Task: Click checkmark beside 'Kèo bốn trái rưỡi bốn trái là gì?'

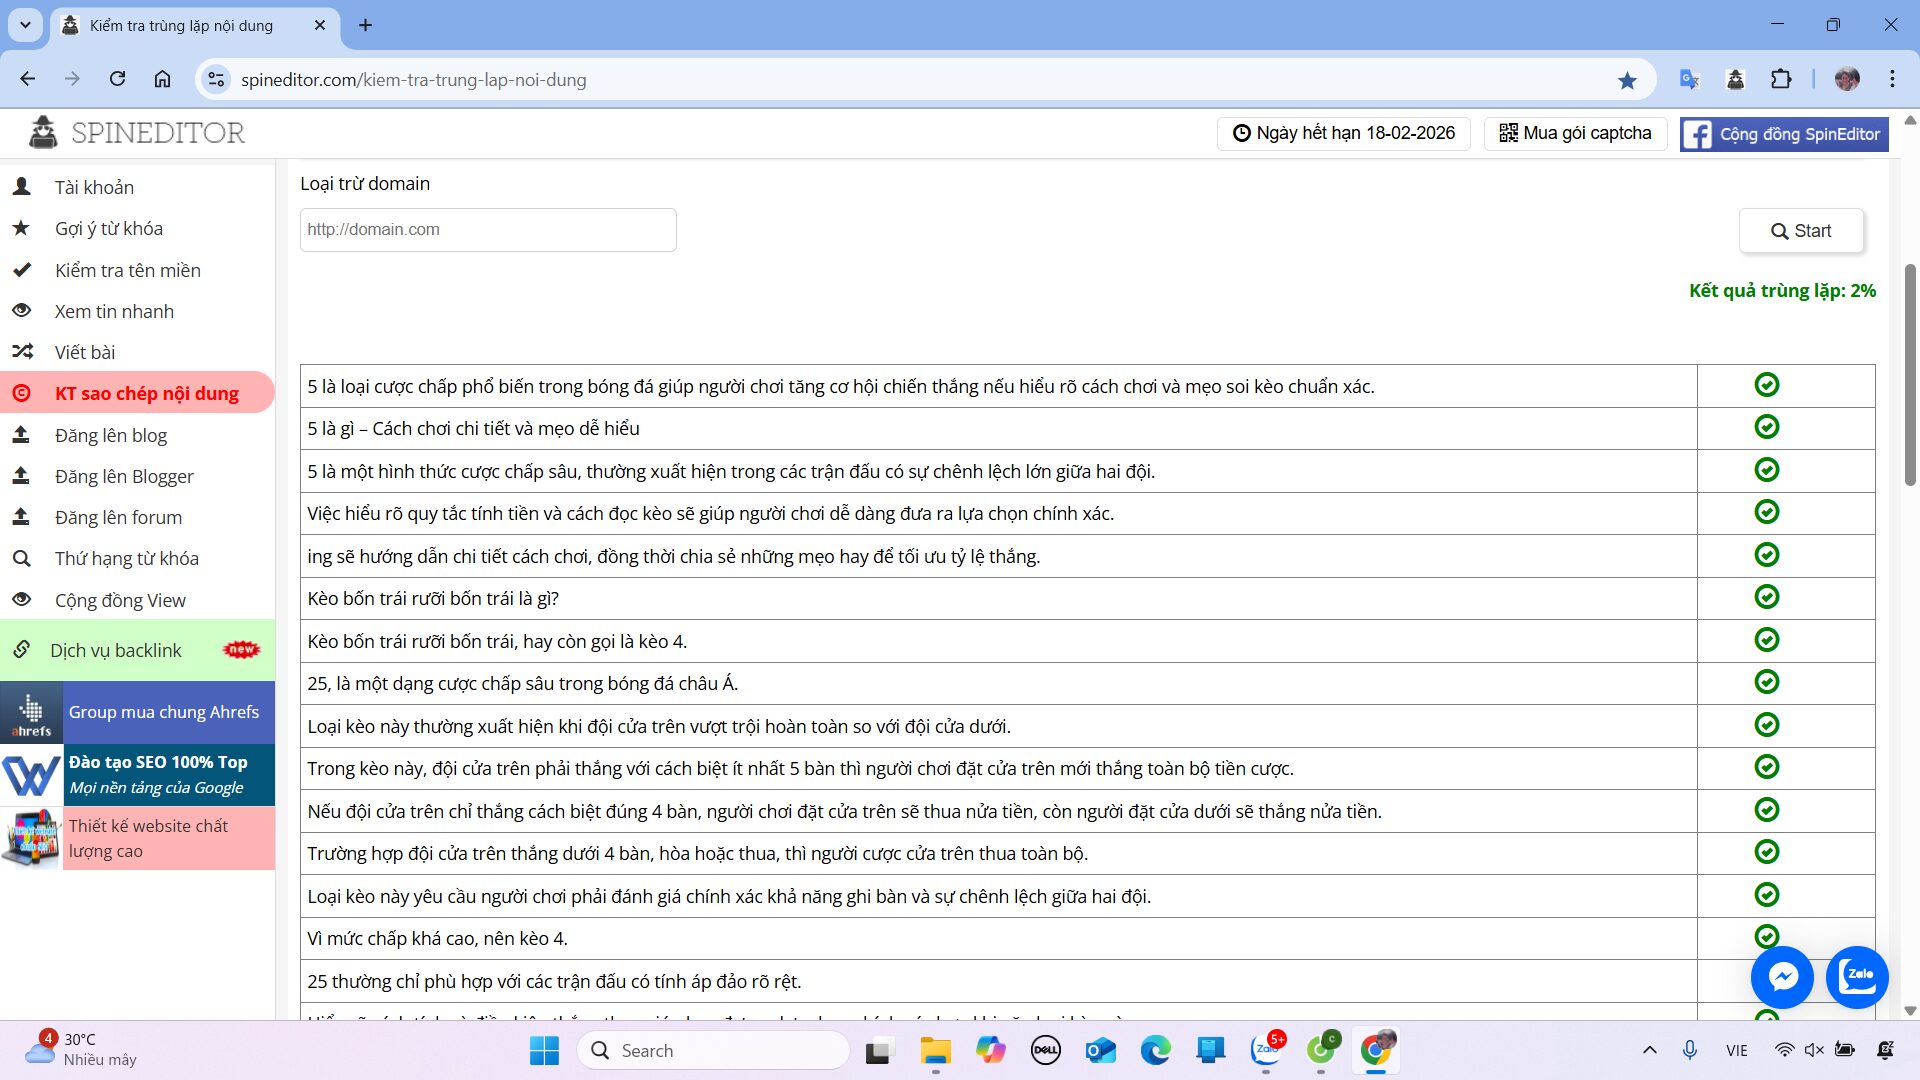Action: point(1766,597)
